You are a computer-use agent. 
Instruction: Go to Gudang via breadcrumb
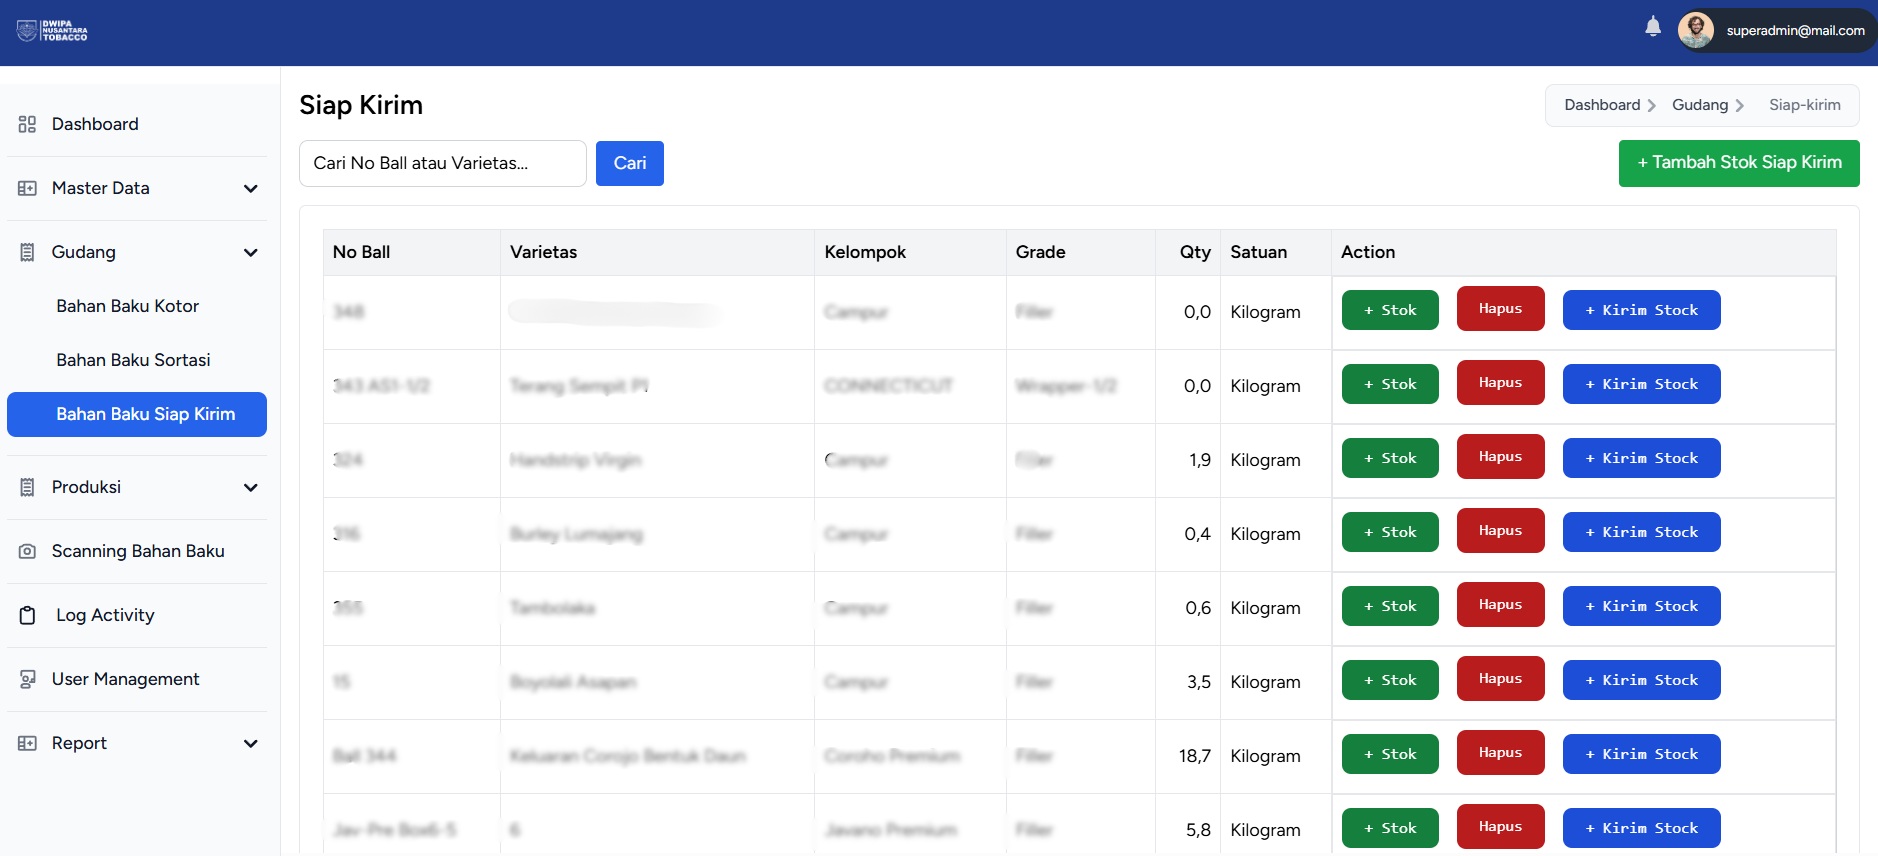pos(1700,105)
